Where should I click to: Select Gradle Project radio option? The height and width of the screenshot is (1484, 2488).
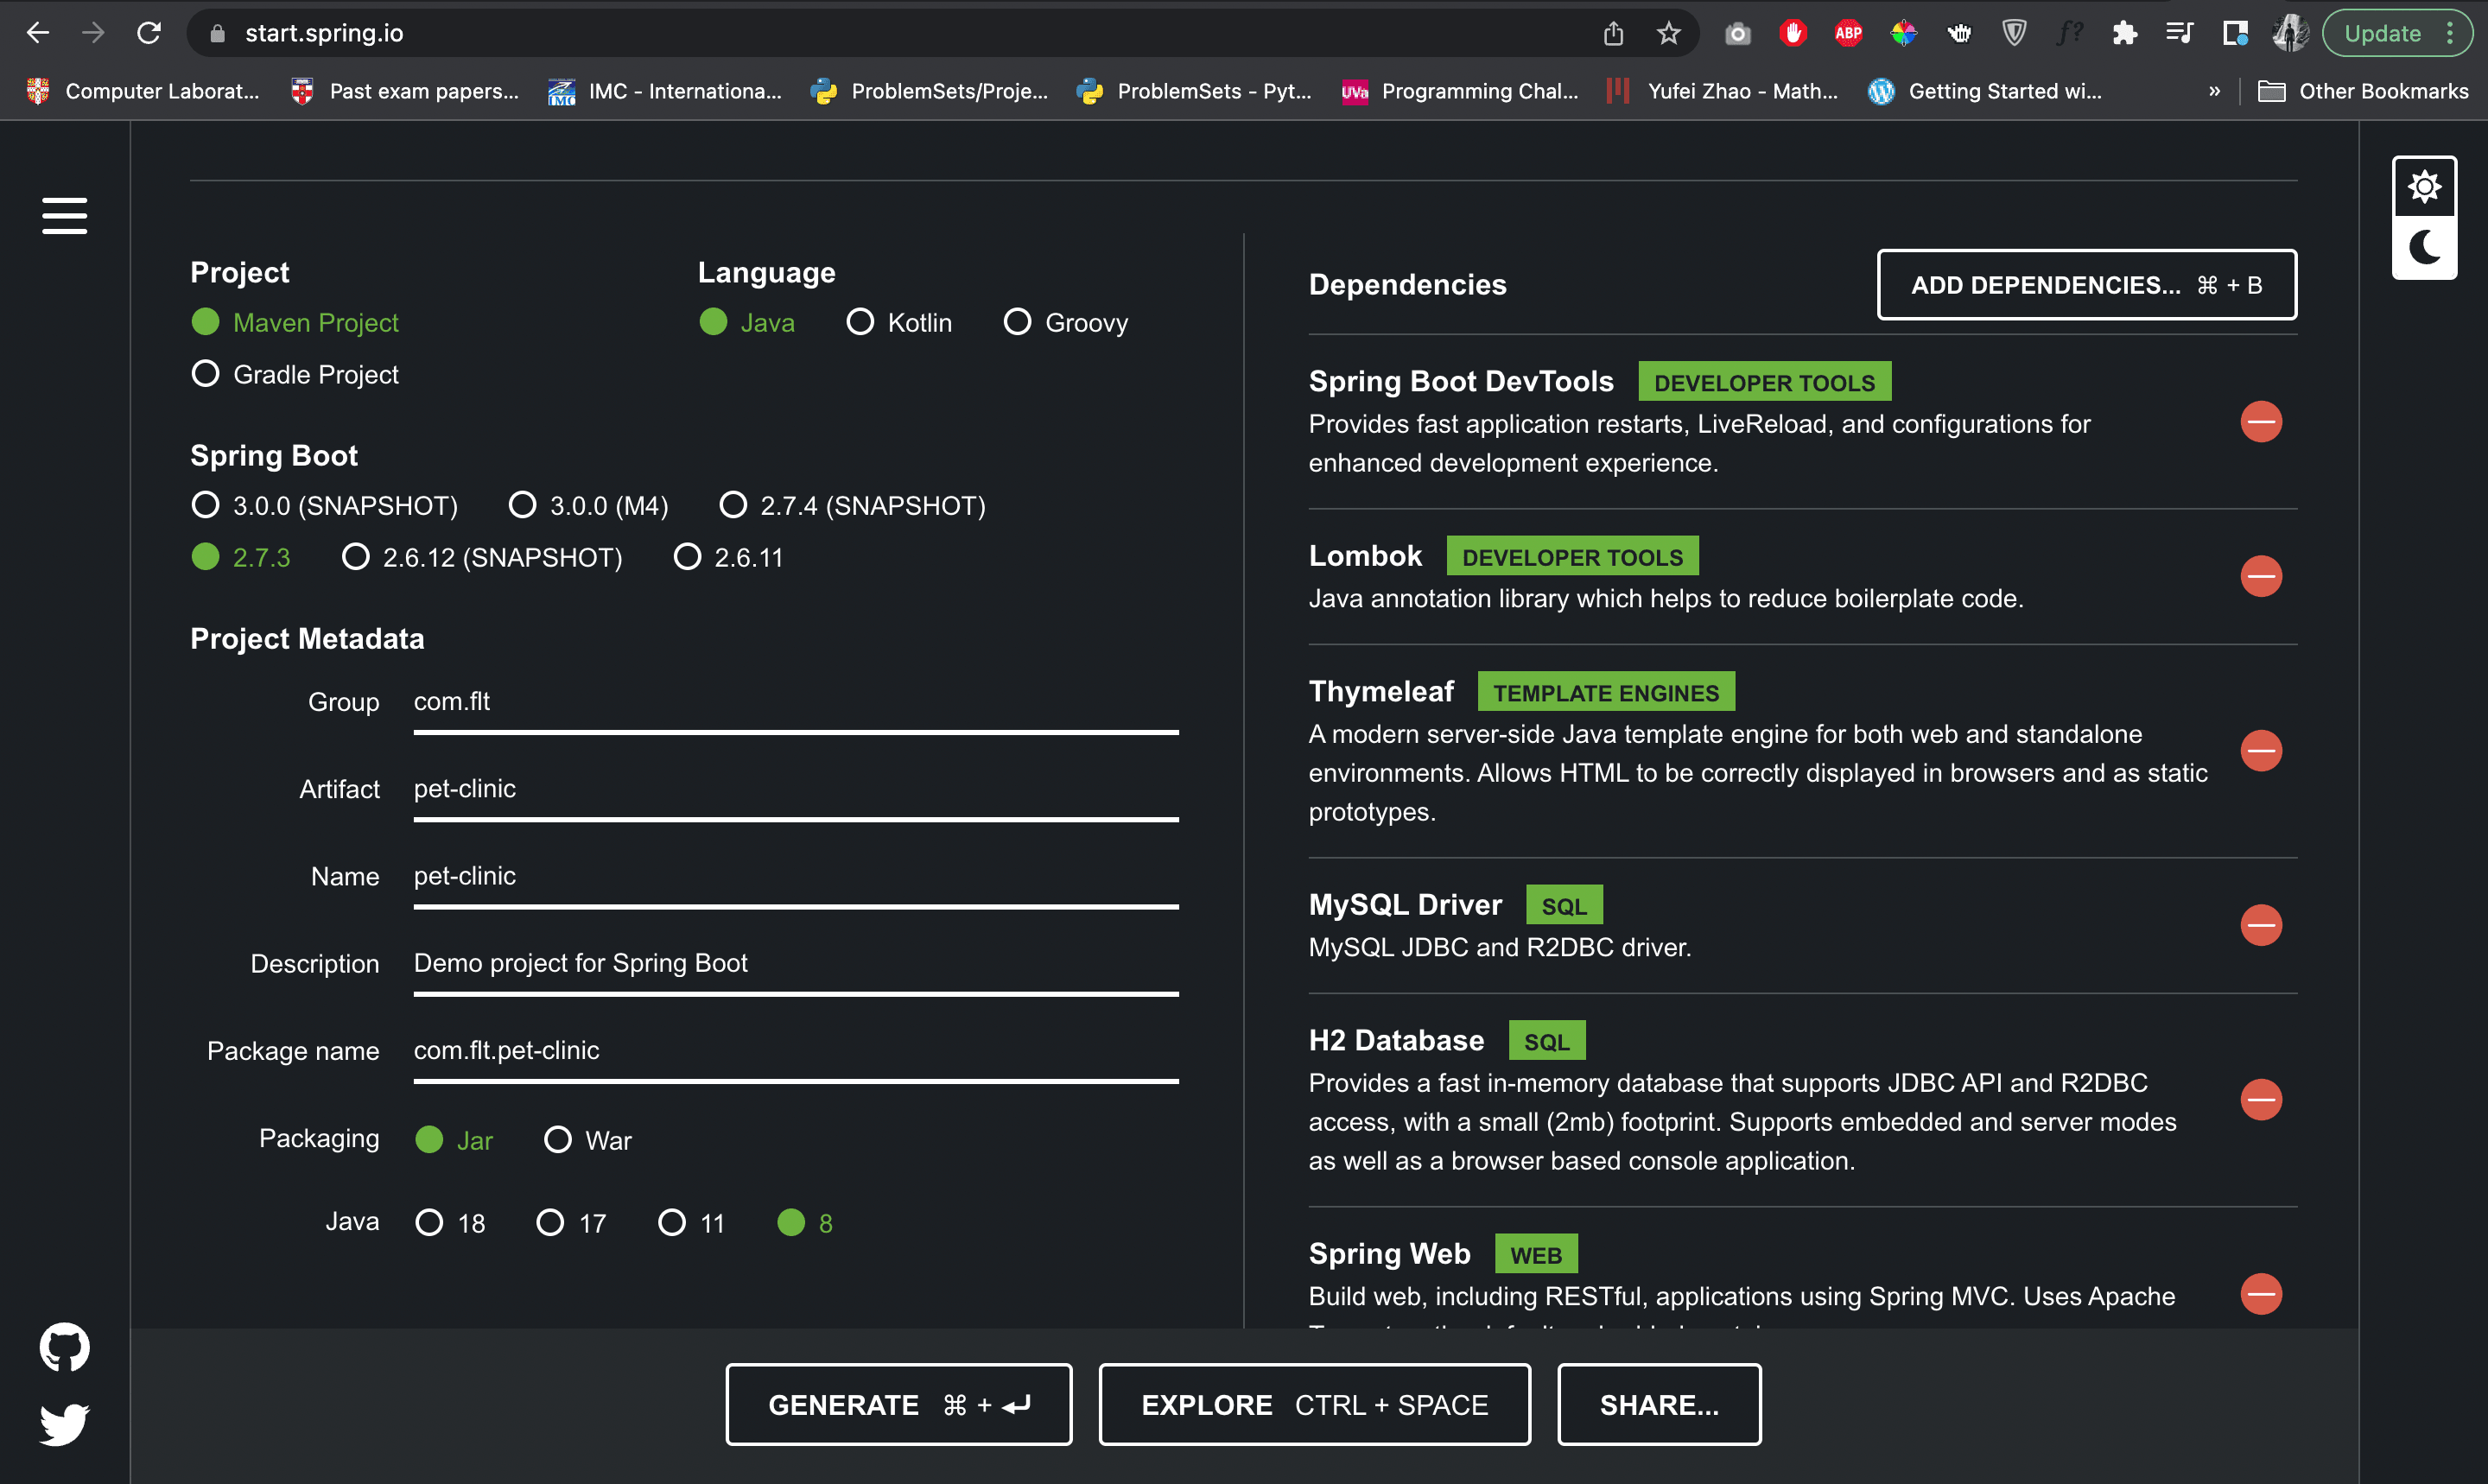(x=295, y=374)
